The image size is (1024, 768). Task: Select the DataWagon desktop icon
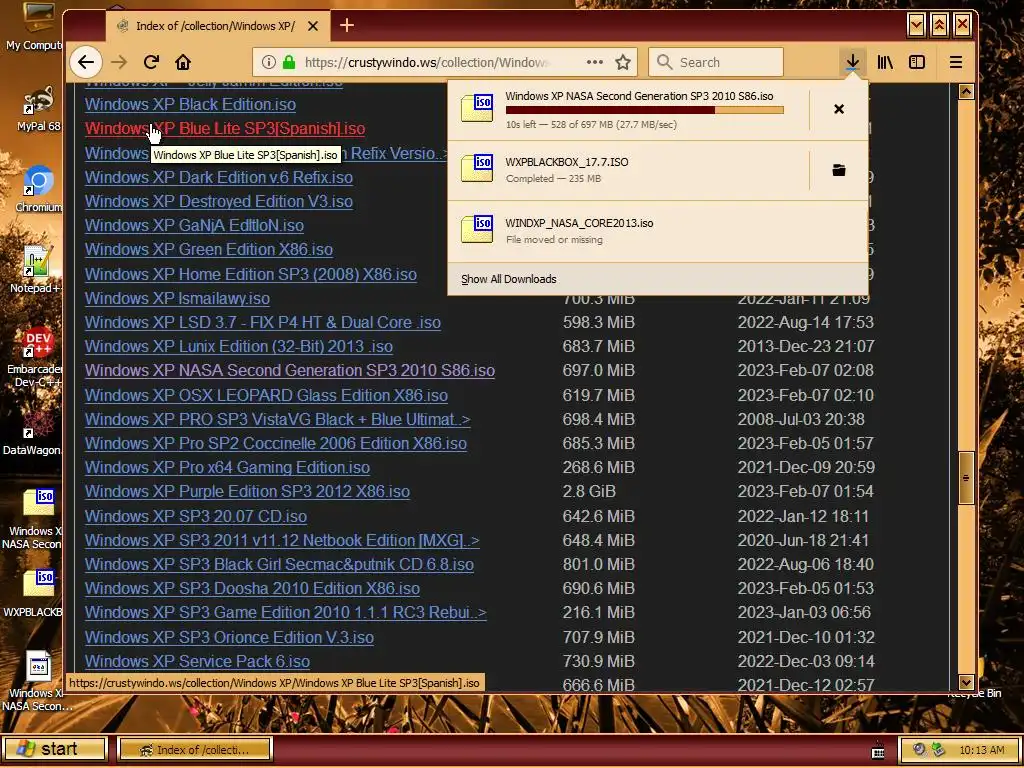tap(33, 432)
